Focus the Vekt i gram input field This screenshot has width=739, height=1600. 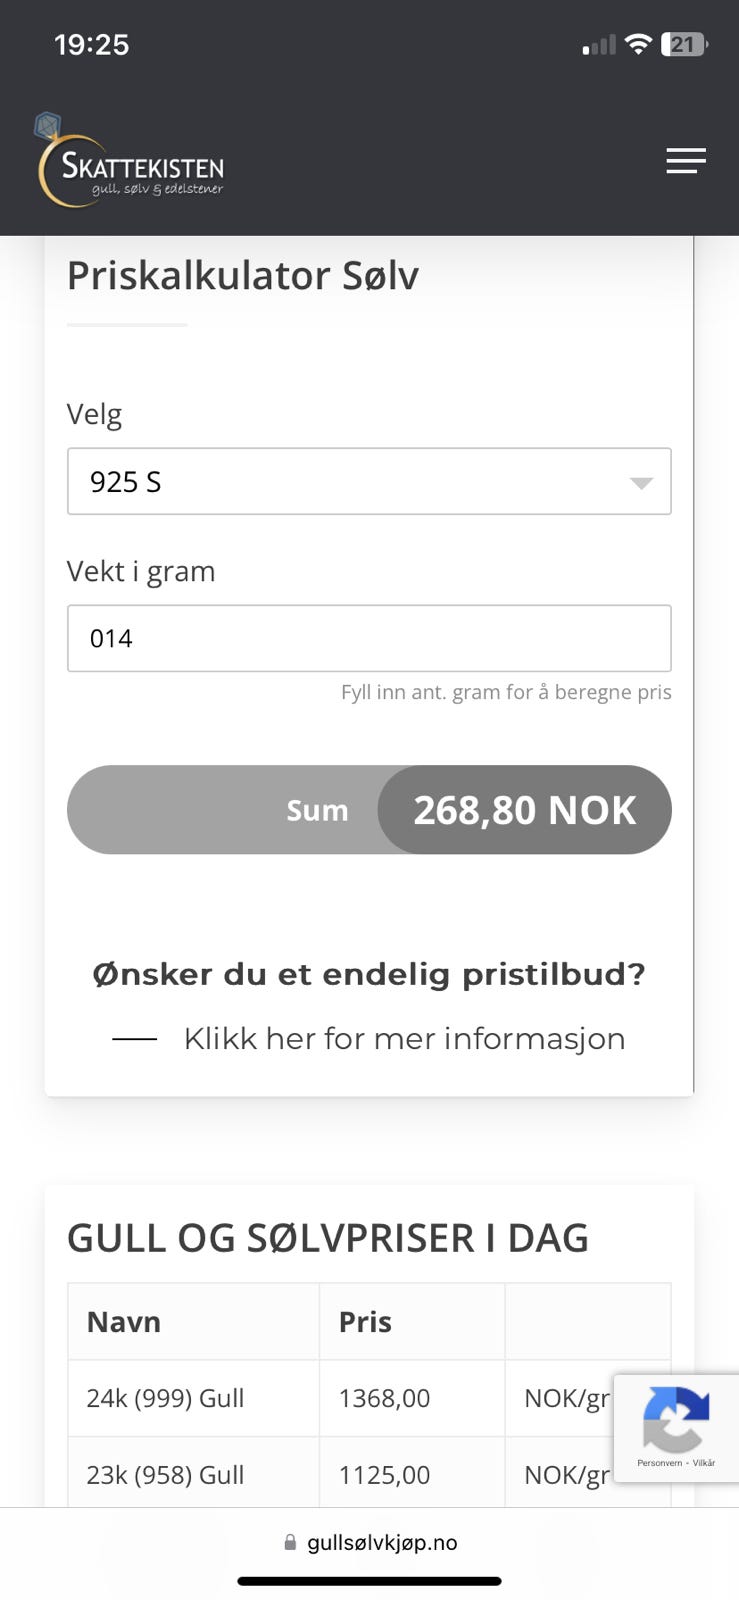[368, 638]
